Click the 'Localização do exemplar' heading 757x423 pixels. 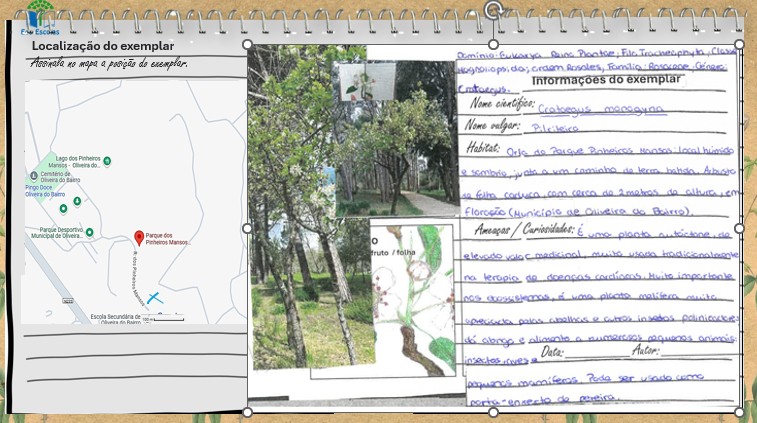pos(103,46)
